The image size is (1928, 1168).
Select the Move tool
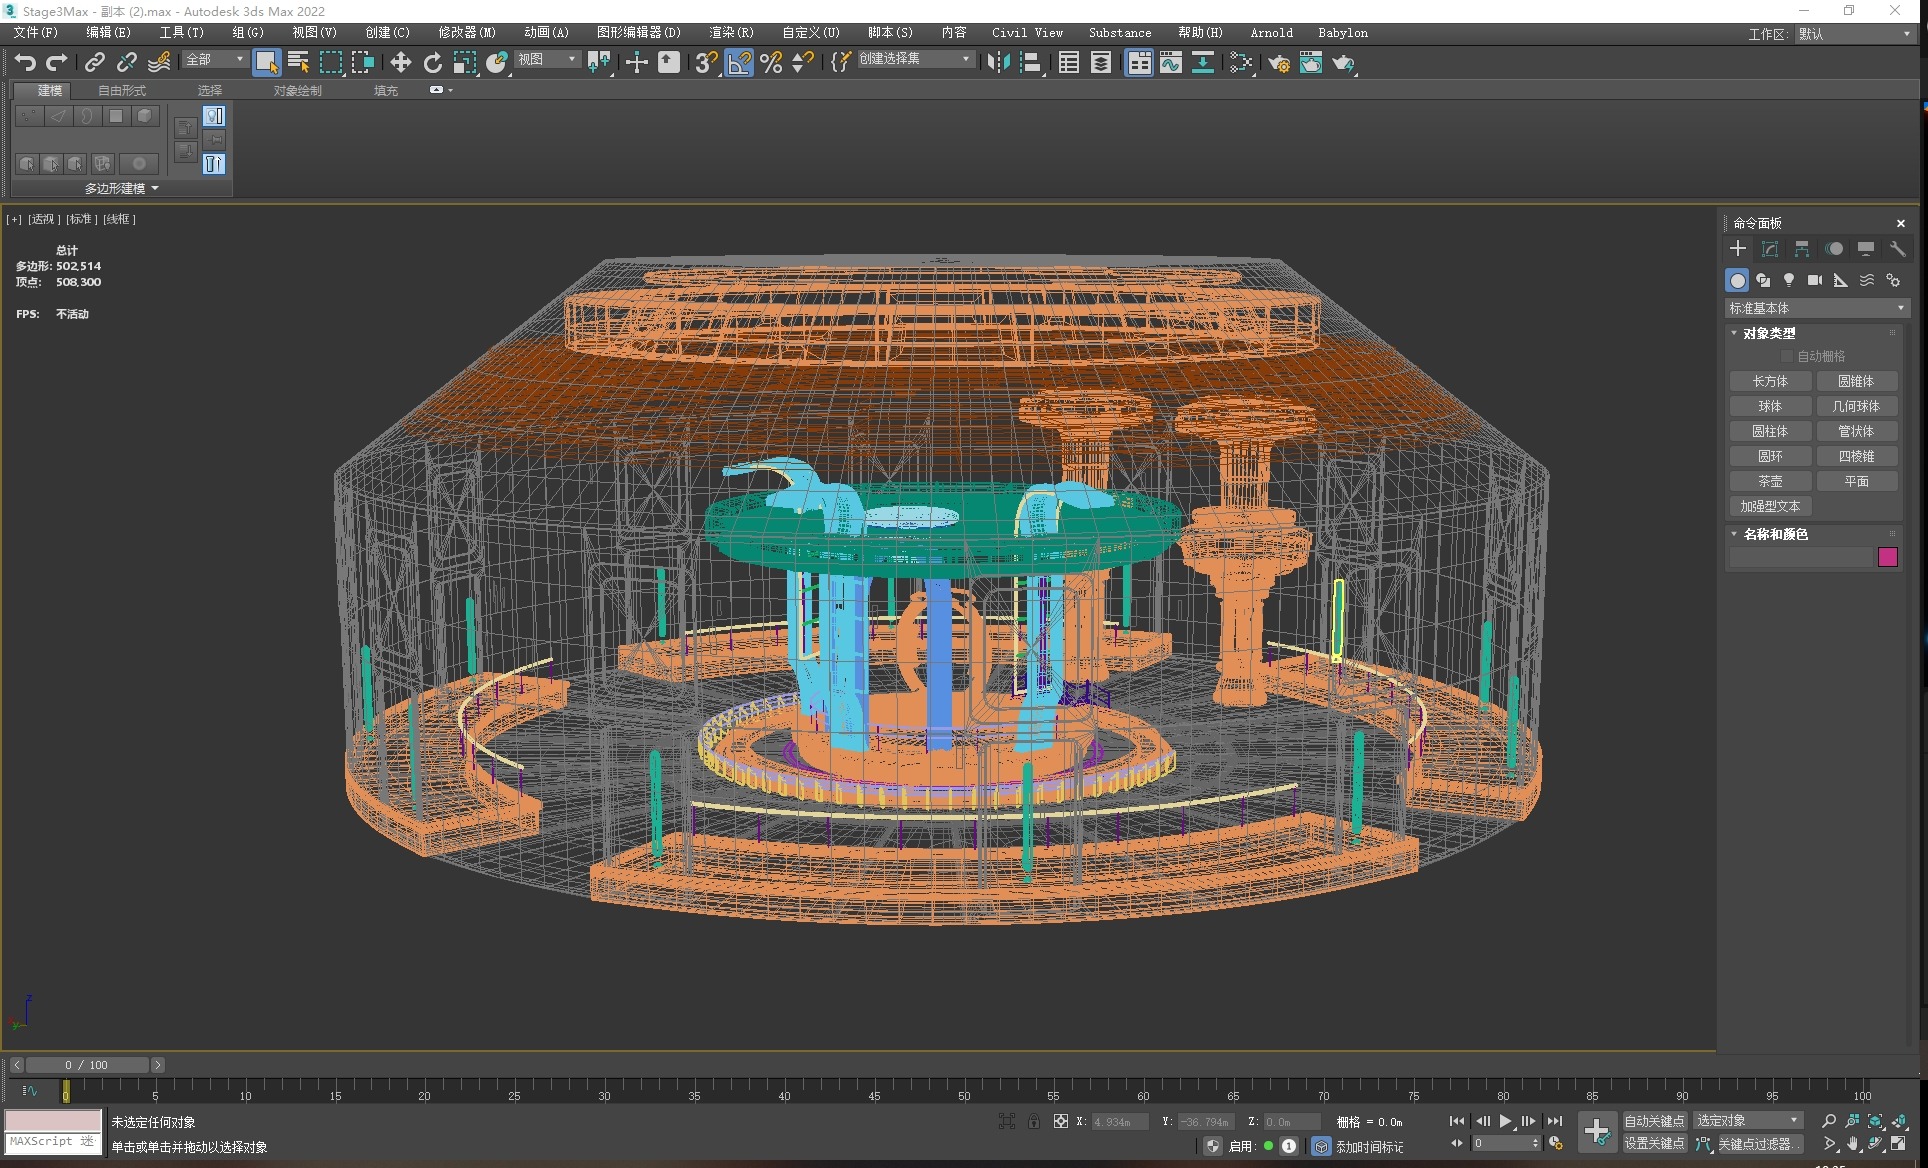click(x=400, y=63)
